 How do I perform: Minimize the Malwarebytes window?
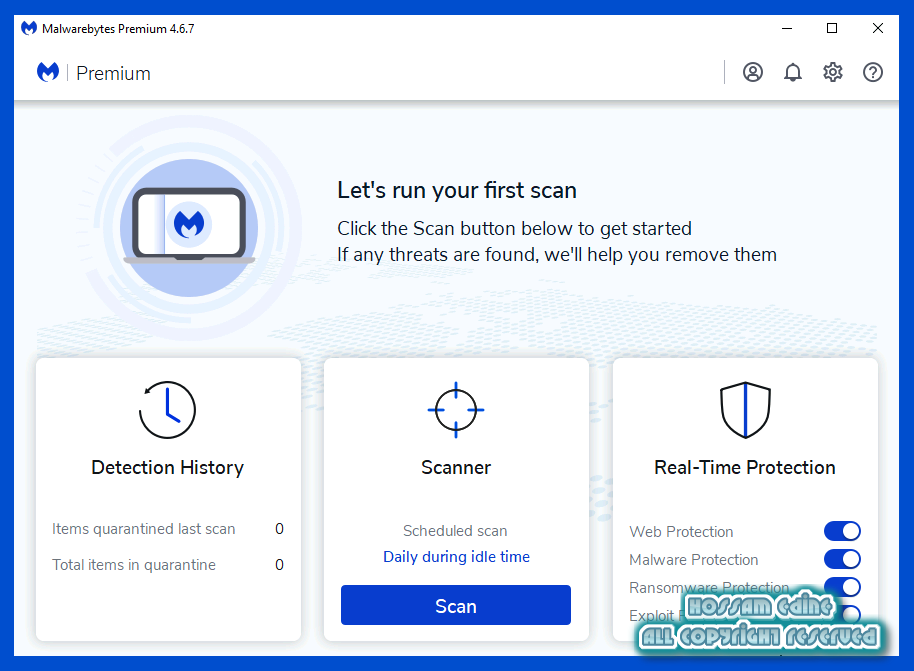pyautogui.click(x=787, y=28)
